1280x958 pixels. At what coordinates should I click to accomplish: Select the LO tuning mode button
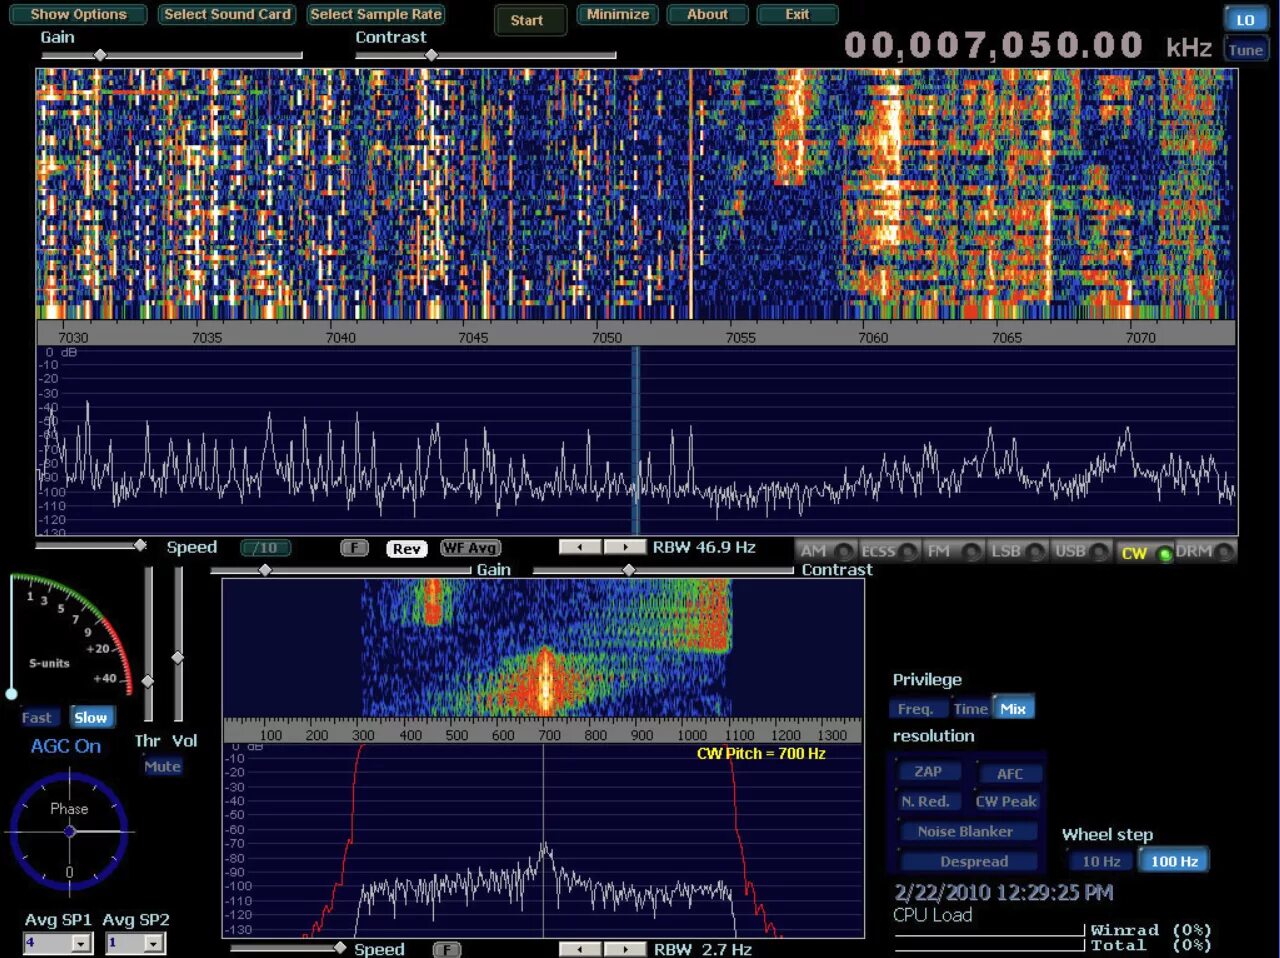(1246, 19)
